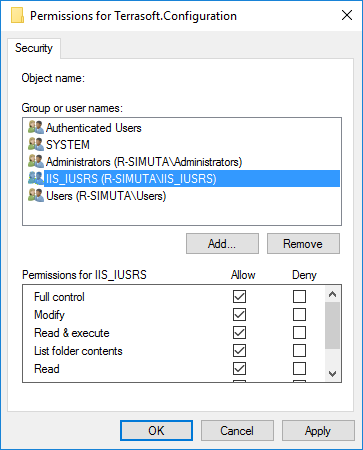Confirm with the OK button

coord(156,431)
